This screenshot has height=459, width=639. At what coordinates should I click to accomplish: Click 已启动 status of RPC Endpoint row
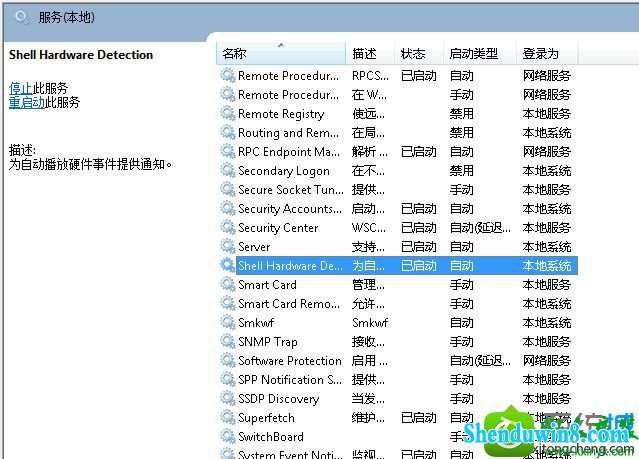click(x=419, y=152)
